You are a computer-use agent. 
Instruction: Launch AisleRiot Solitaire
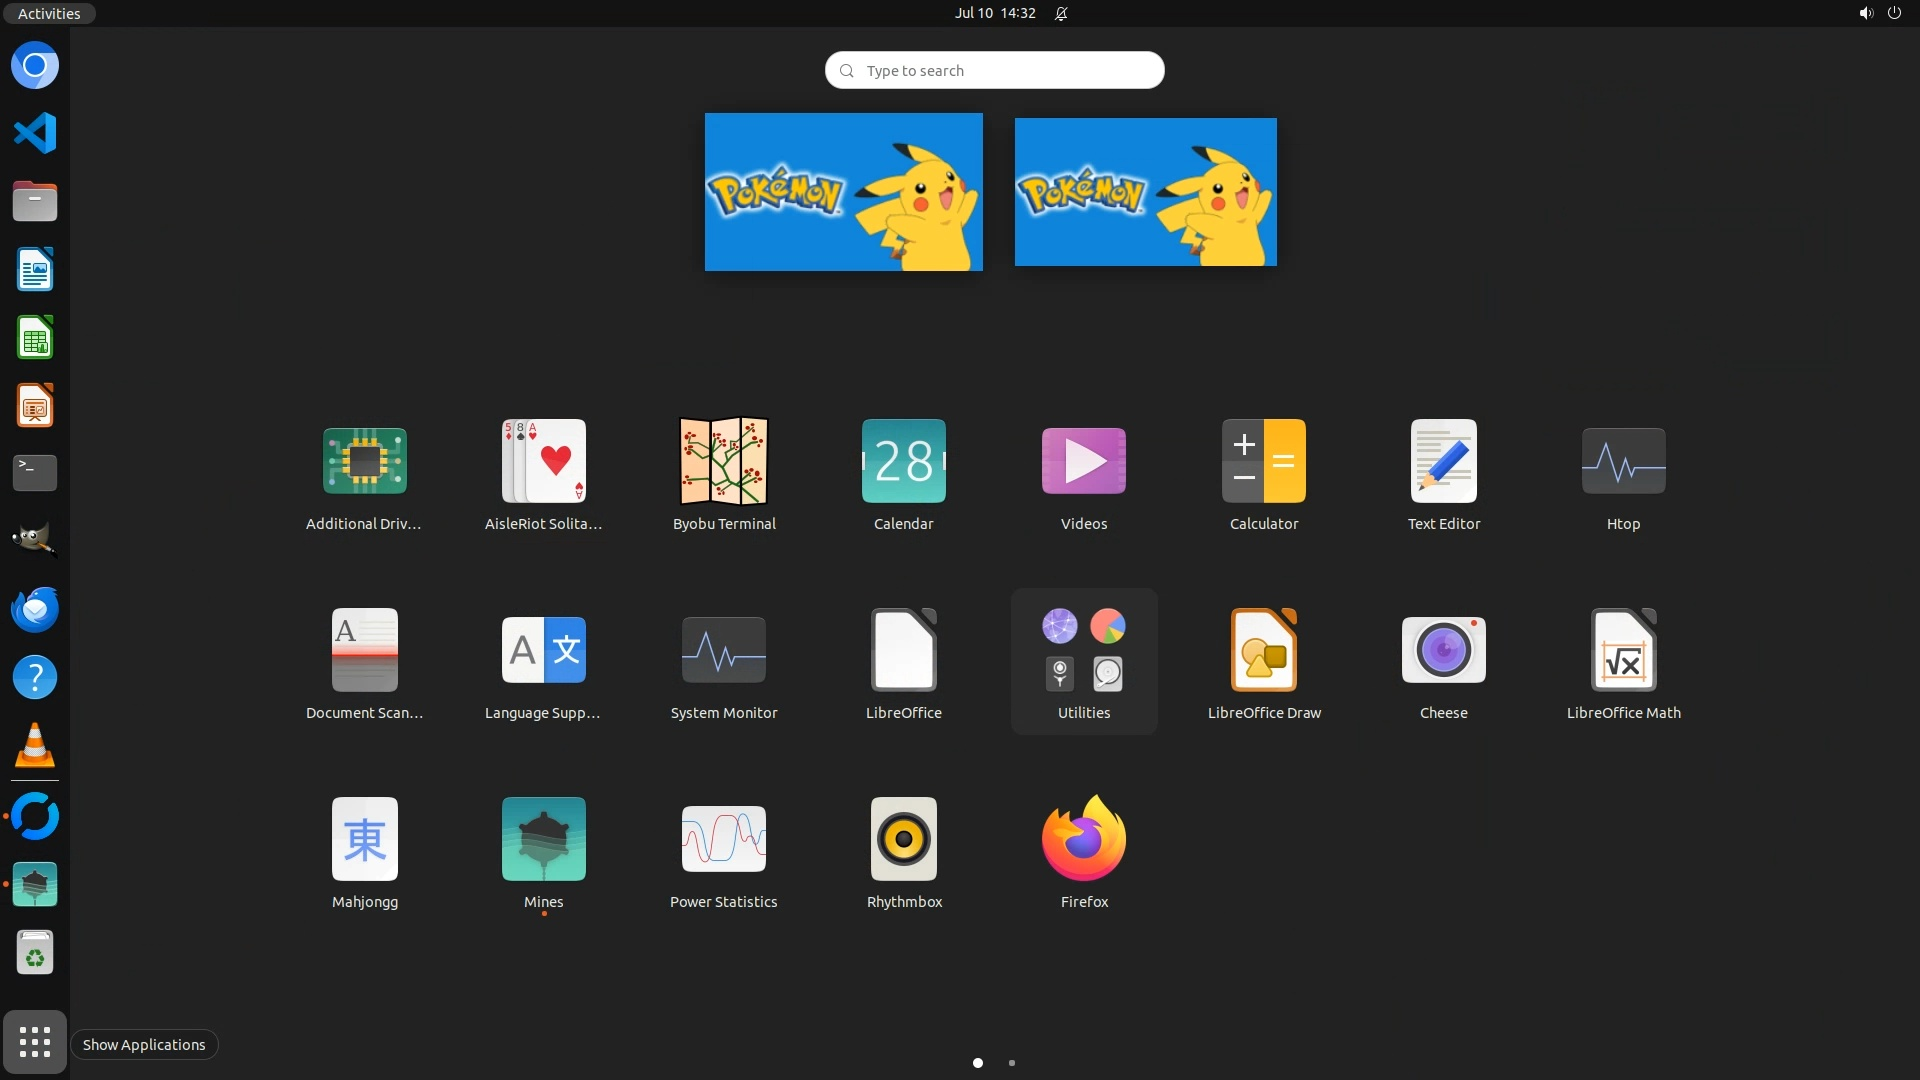pos(543,462)
